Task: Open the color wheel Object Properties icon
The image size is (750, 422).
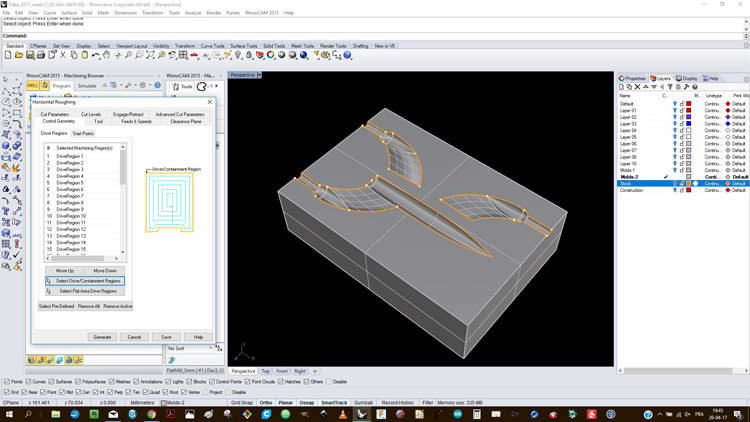Action: pos(271,56)
